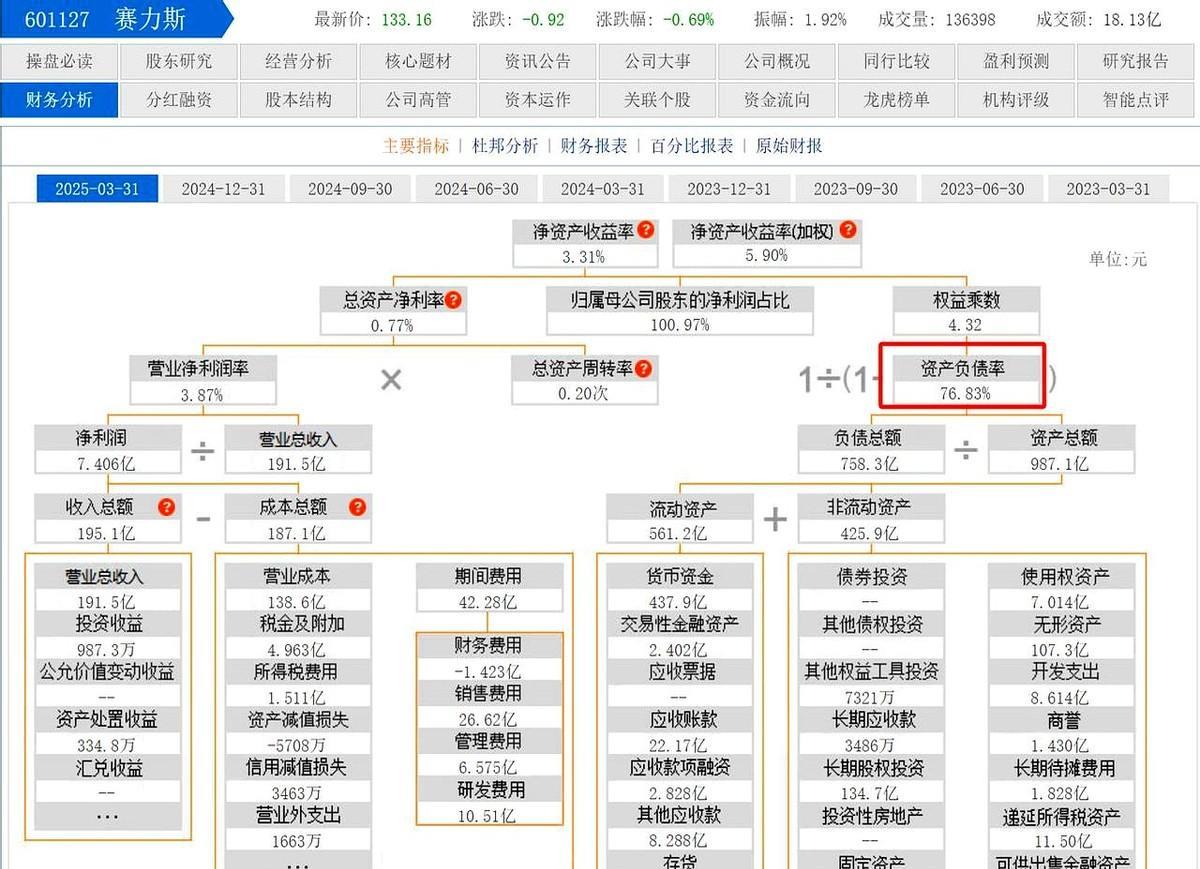Click the 负债总额 node
The image size is (1200, 869).
[x=871, y=450]
